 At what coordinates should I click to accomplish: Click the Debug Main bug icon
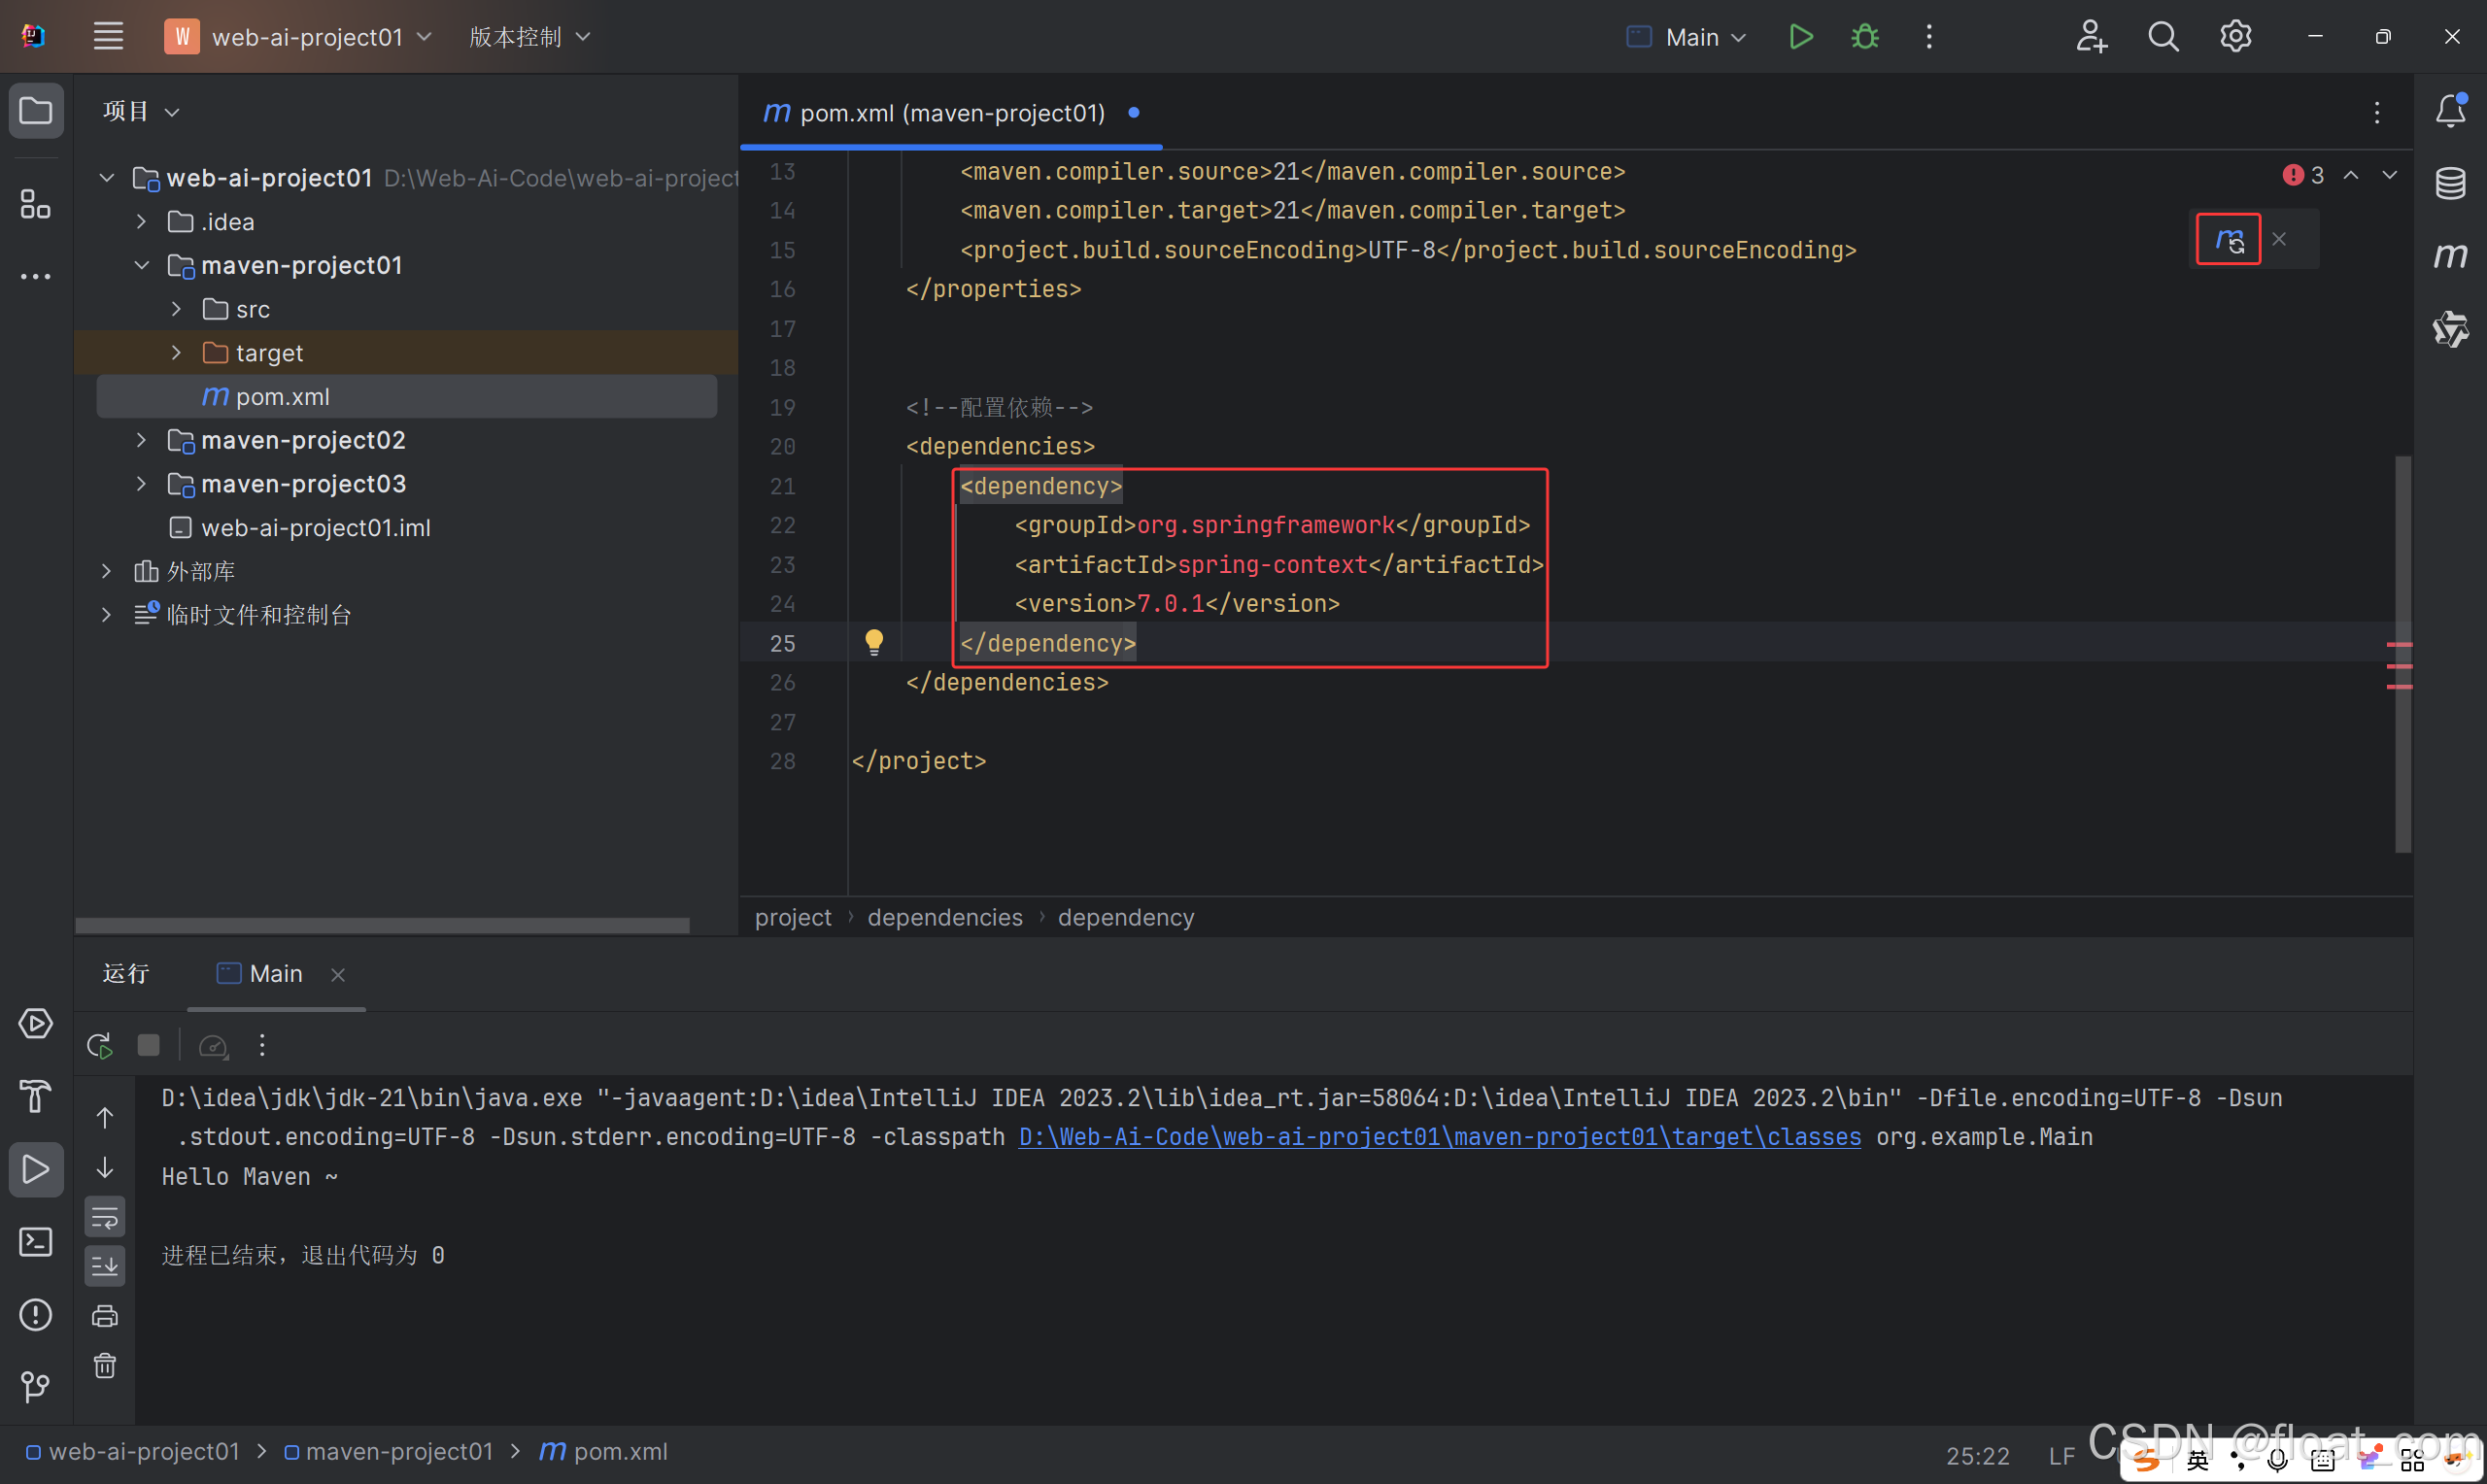[x=1864, y=37]
